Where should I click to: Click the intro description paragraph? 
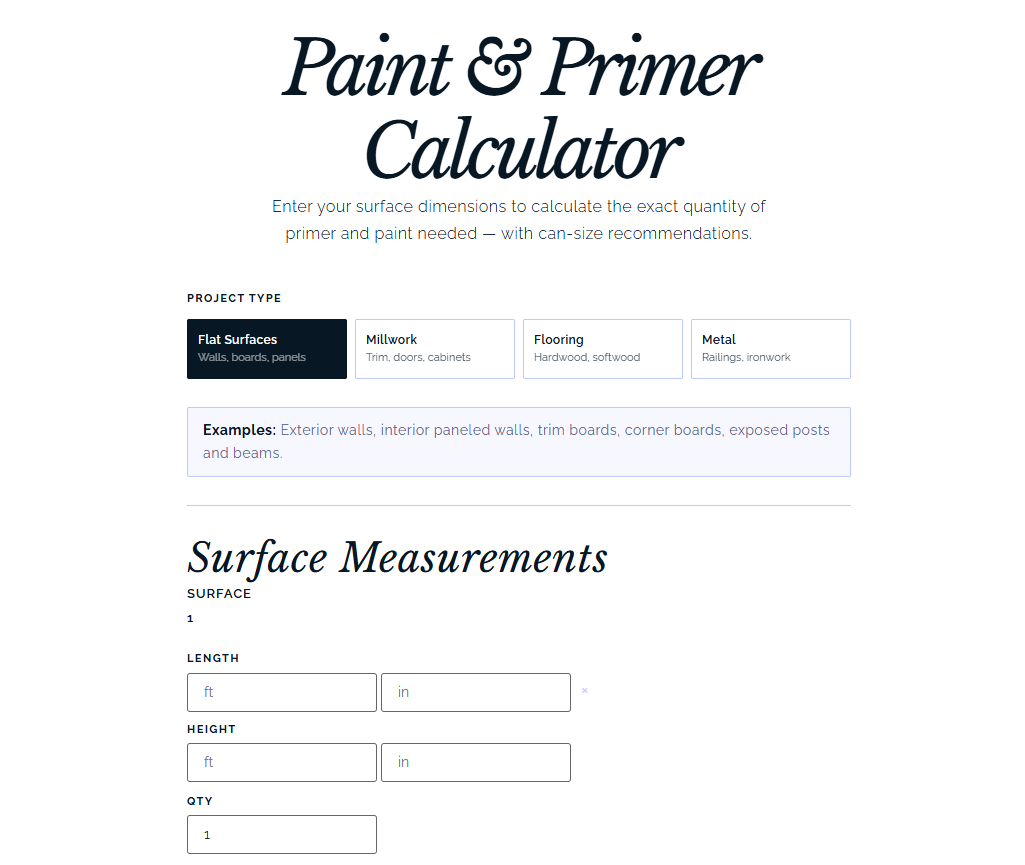pos(519,220)
